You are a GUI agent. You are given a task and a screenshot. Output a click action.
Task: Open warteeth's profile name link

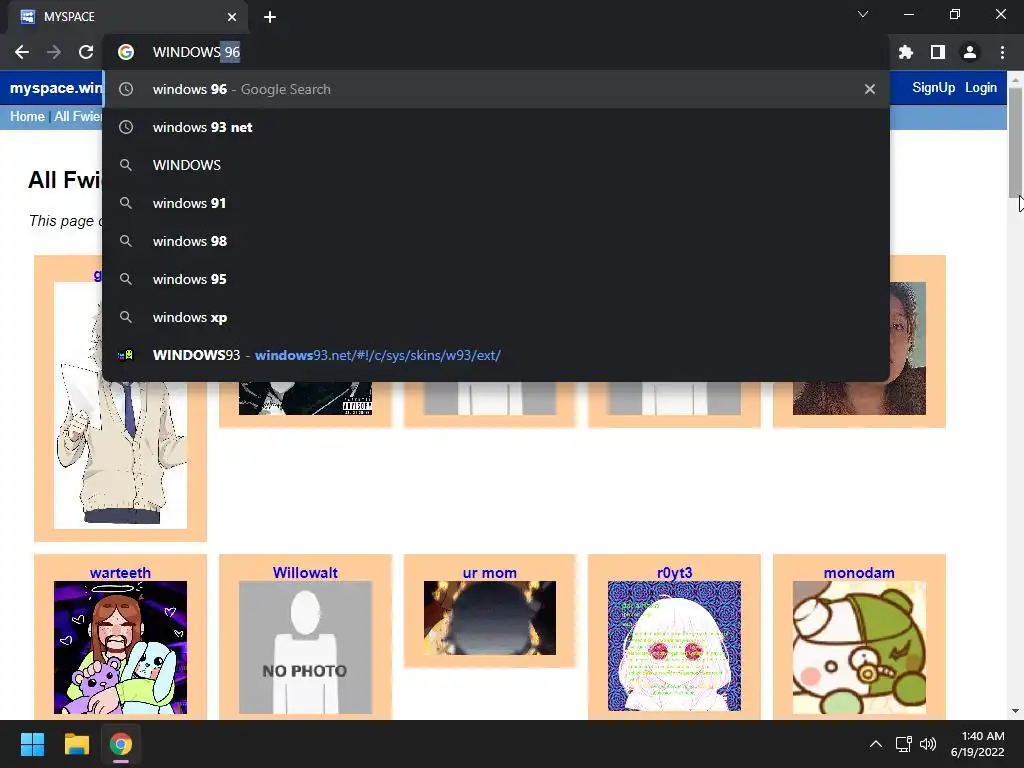pyautogui.click(x=120, y=573)
